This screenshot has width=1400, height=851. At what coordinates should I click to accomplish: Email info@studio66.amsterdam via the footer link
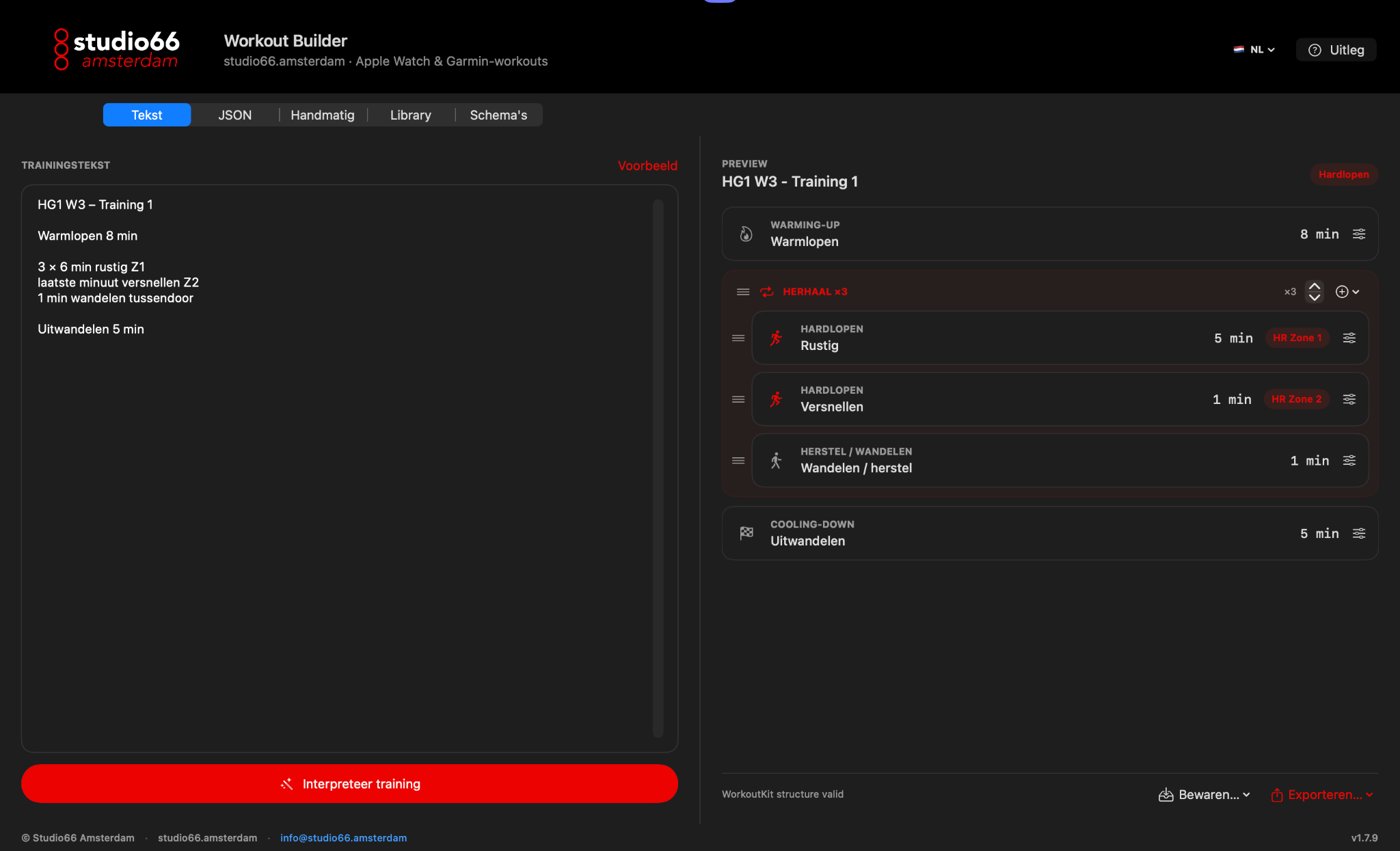click(343, 838)
